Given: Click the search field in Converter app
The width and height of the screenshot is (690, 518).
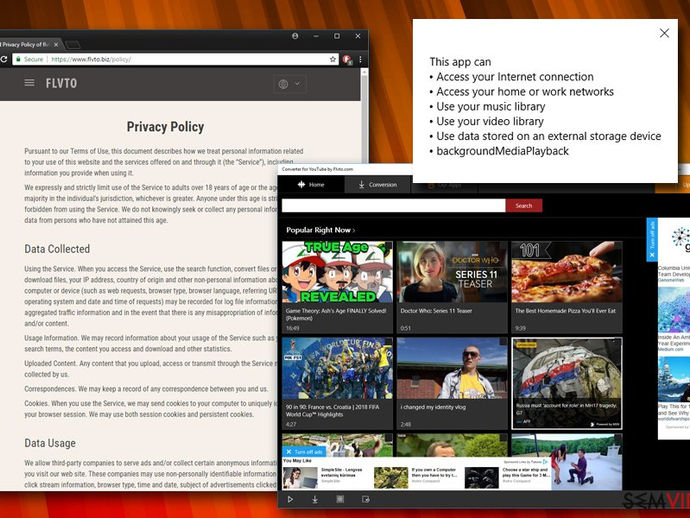Looking at the screenshot, I should [393, 206].
